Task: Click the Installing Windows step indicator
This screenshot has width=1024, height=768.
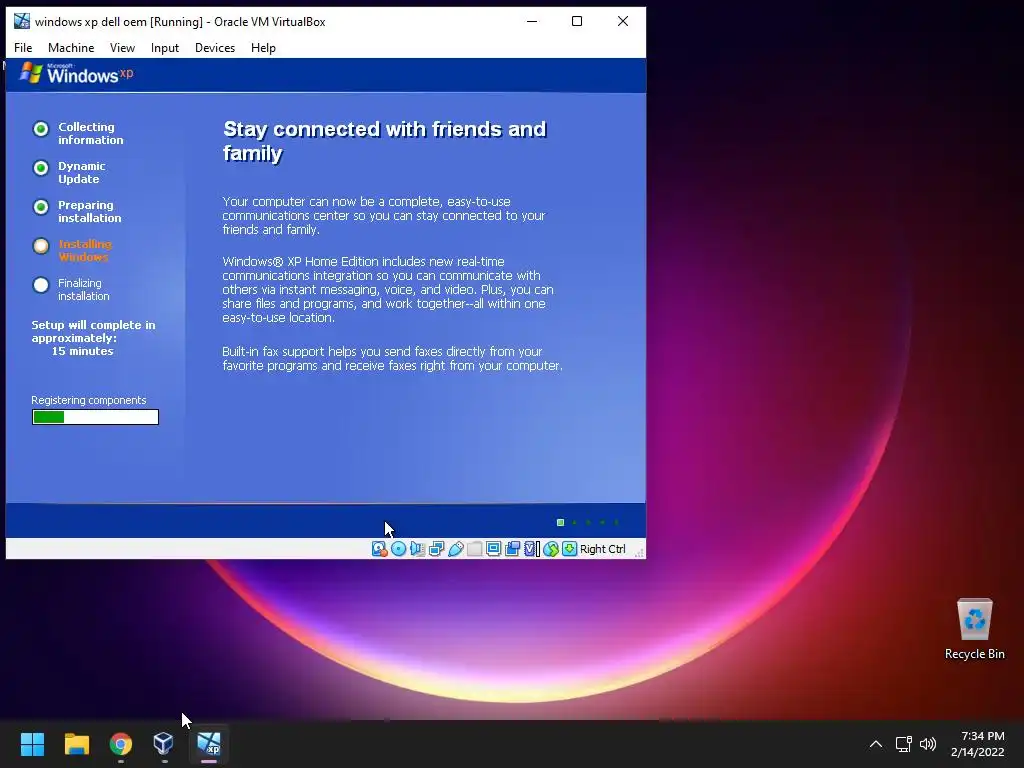Action: tap(41, 246)
